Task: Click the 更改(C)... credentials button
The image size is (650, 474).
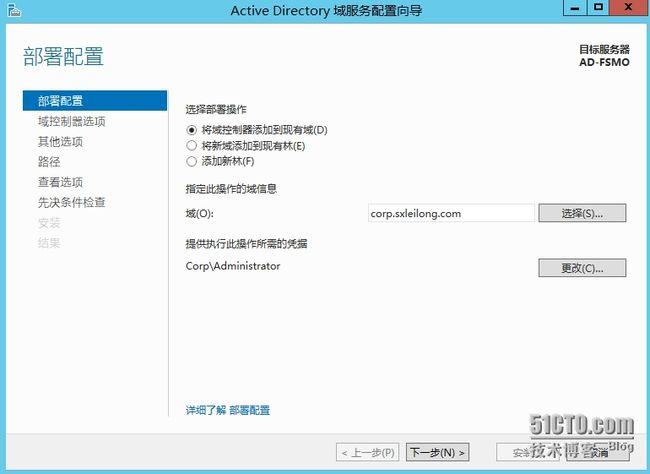Action: (582, 268)
